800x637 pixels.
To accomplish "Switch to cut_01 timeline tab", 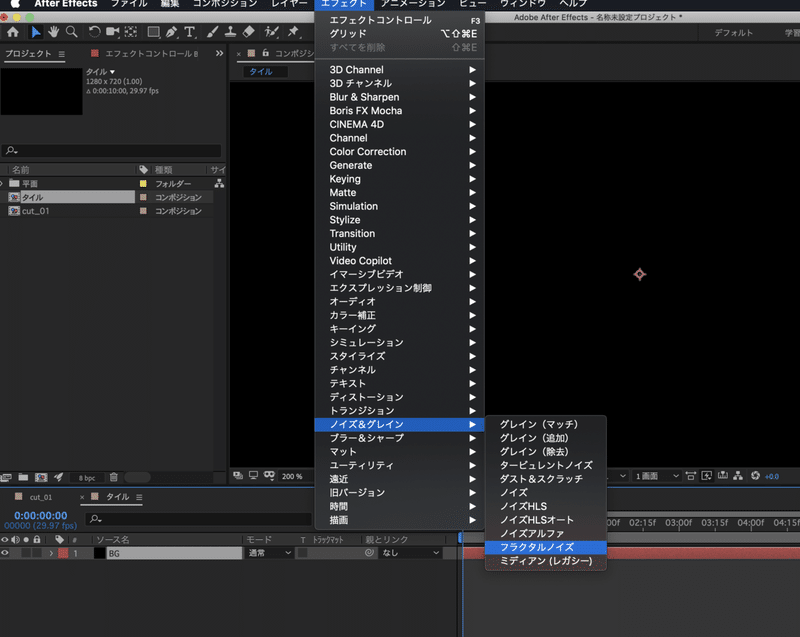I will pos(40,497).
